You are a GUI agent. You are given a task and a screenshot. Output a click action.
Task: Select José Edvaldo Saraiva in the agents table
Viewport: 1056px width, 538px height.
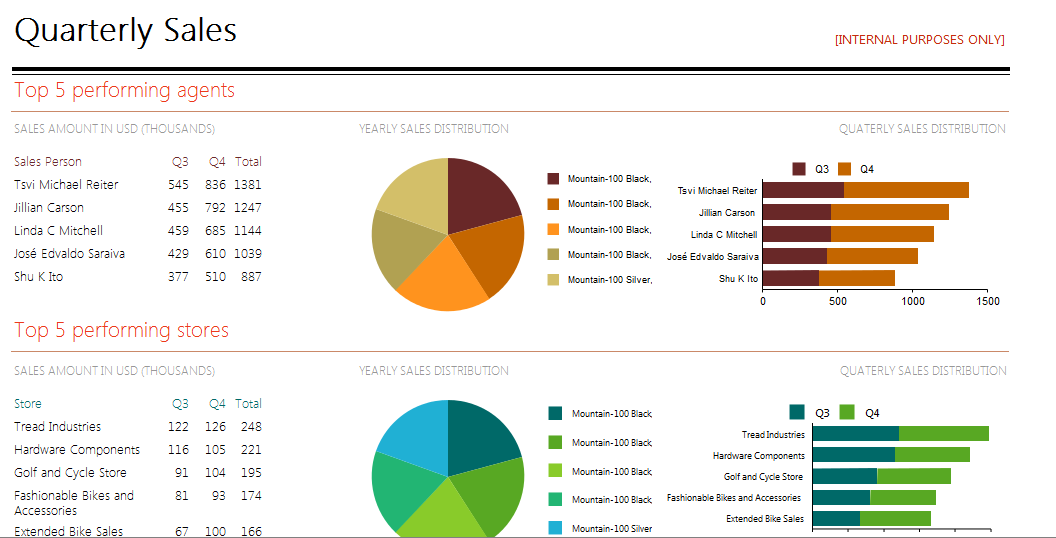pos(69,253)
